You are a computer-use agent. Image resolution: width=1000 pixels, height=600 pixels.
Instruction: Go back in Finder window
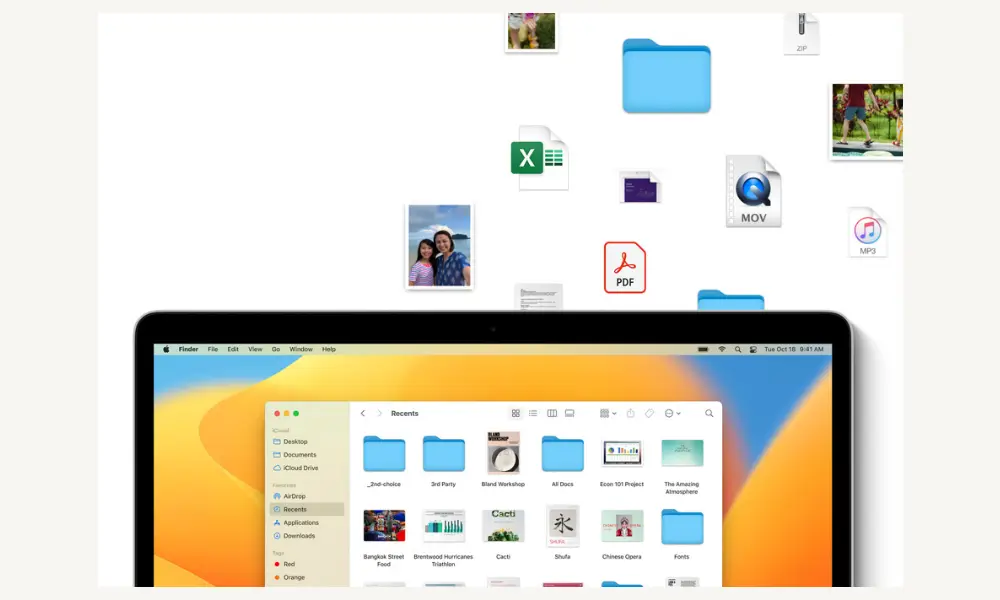pyautogui.click(x=363, y=413)
